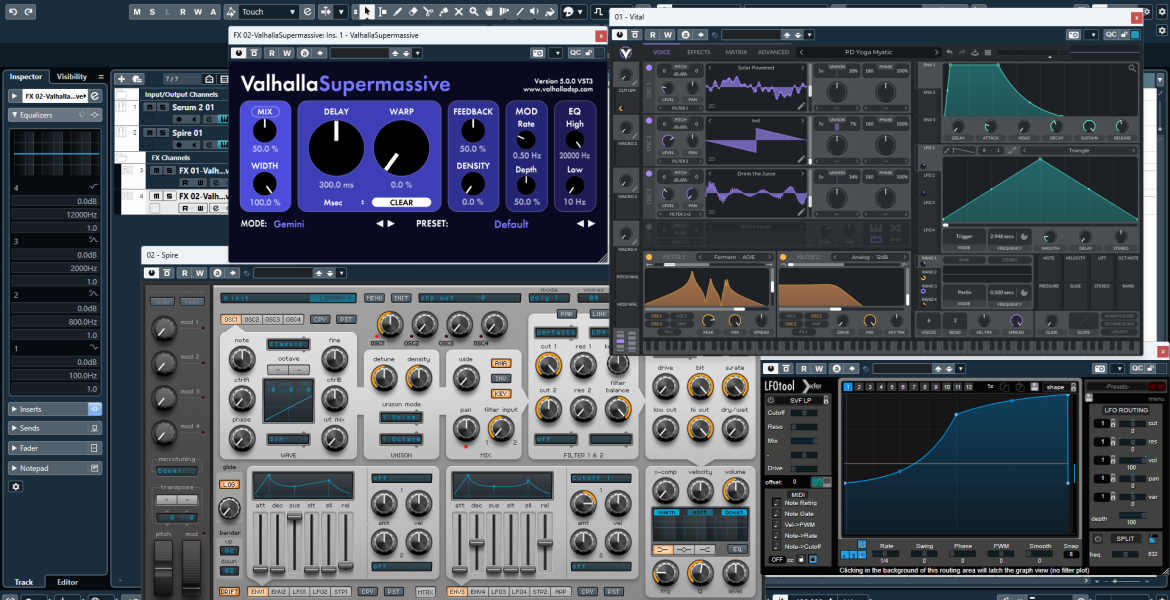The width and height of the screenshot is (1170, 600).
Task: Select the Glue tool in Cubase toolbar
Action: (x=444, y=12)
